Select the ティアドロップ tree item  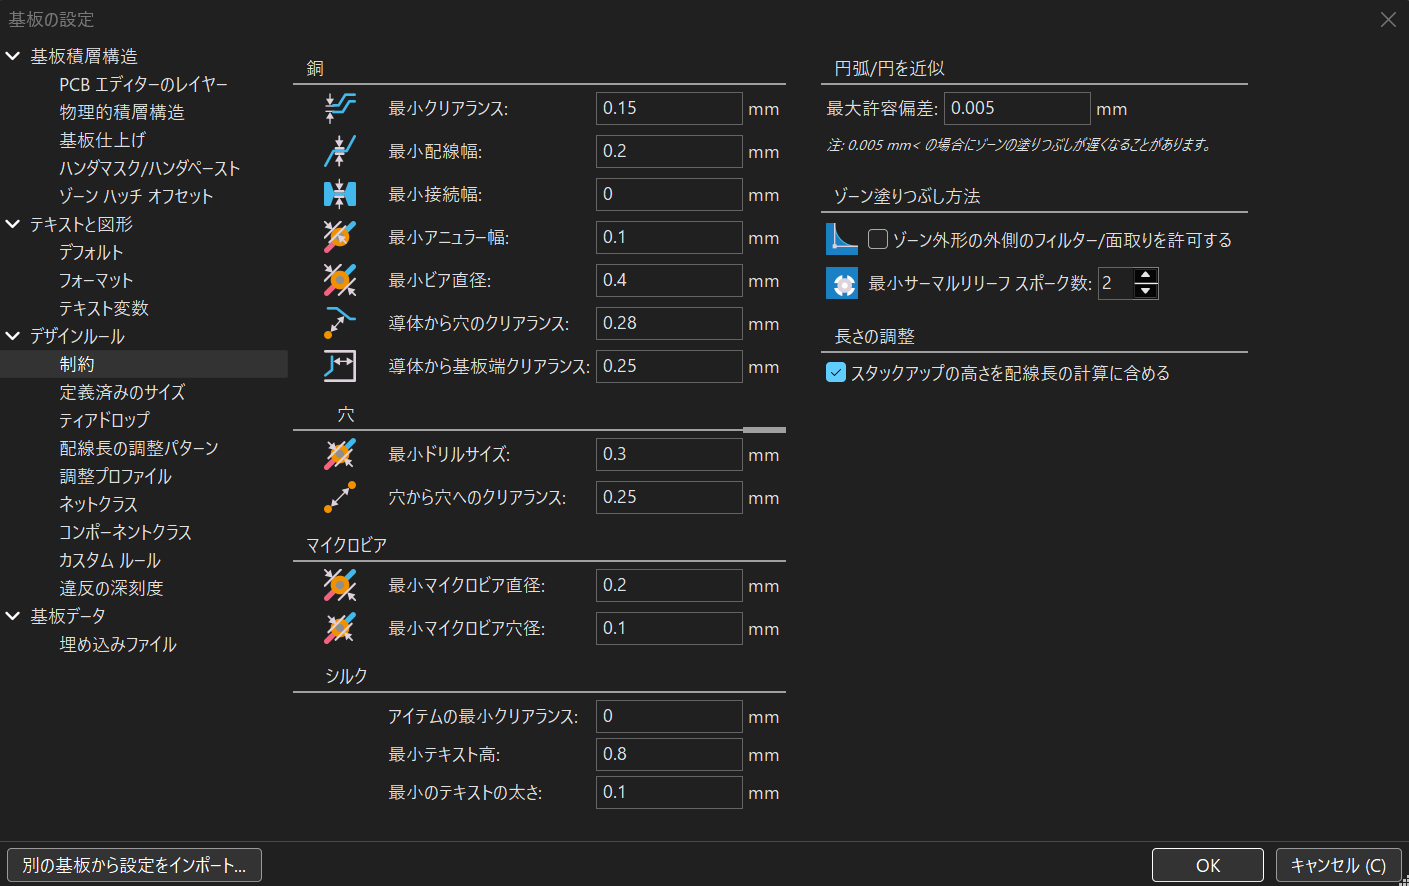click(x=104, y=420)
